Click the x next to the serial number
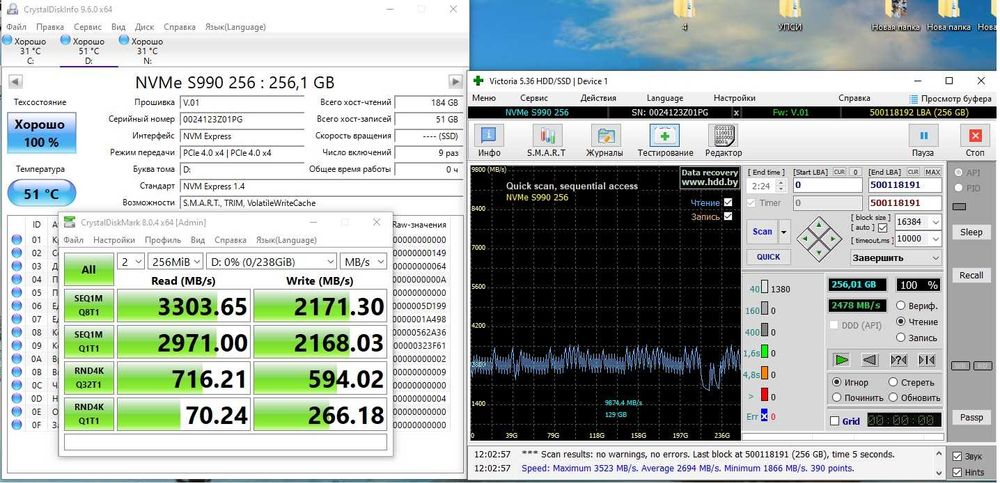1000x483 pixels. [737, 112]
